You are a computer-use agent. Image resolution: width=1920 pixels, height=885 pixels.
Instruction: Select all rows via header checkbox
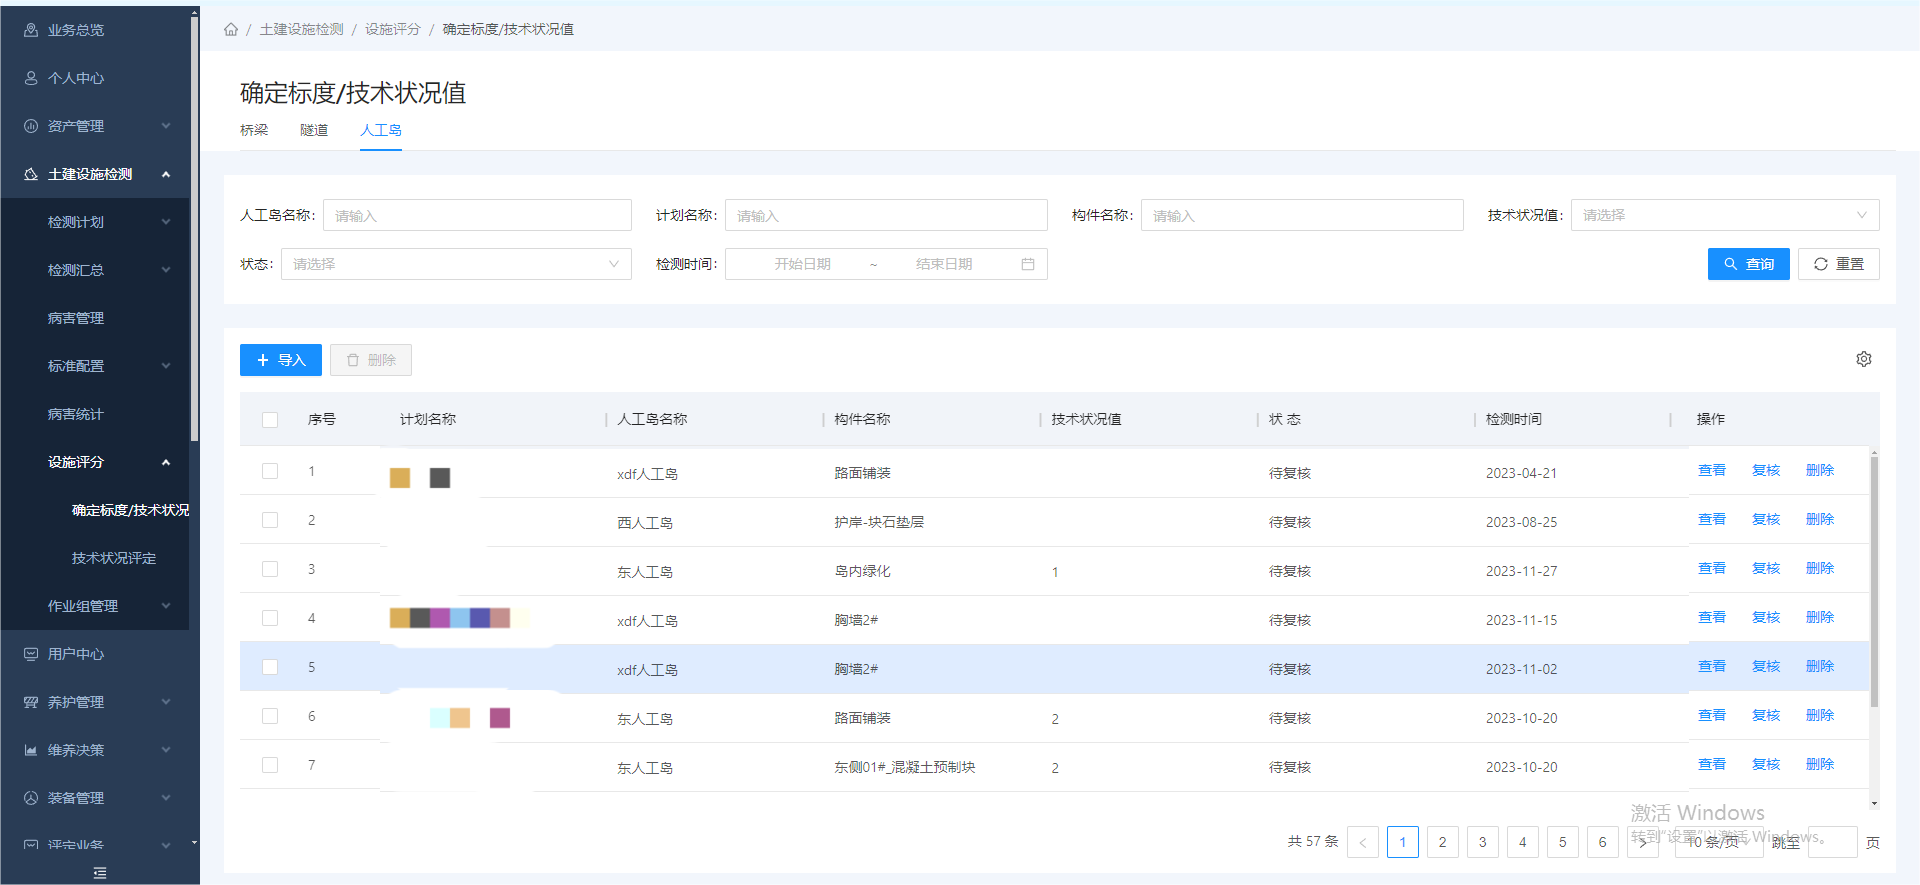[x=270, y=420]
